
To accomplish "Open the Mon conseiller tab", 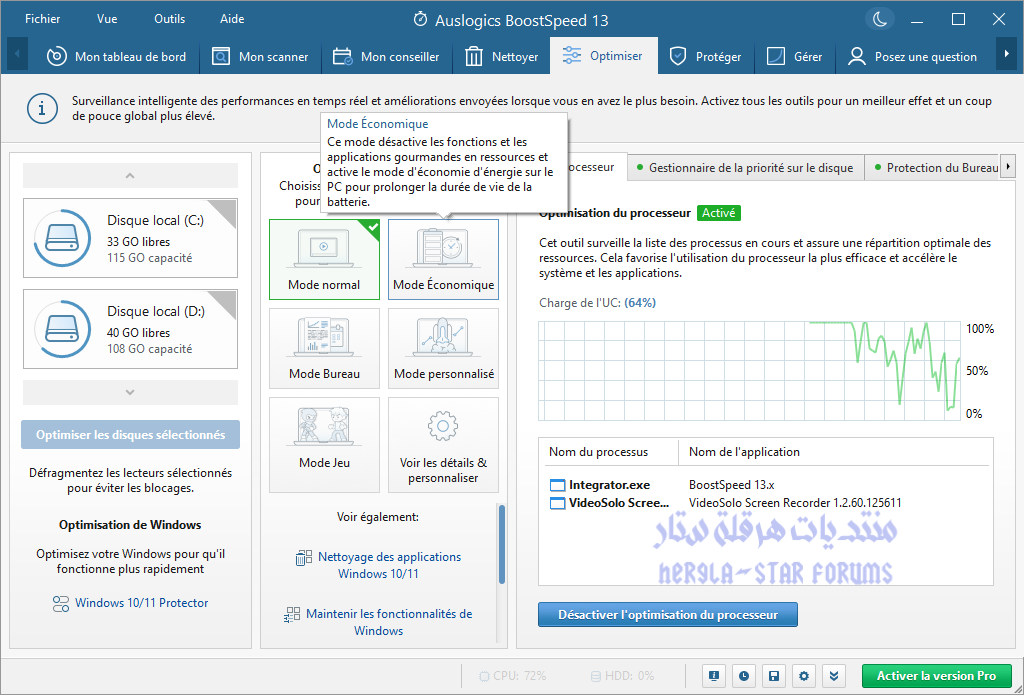I will pos(386,57).
